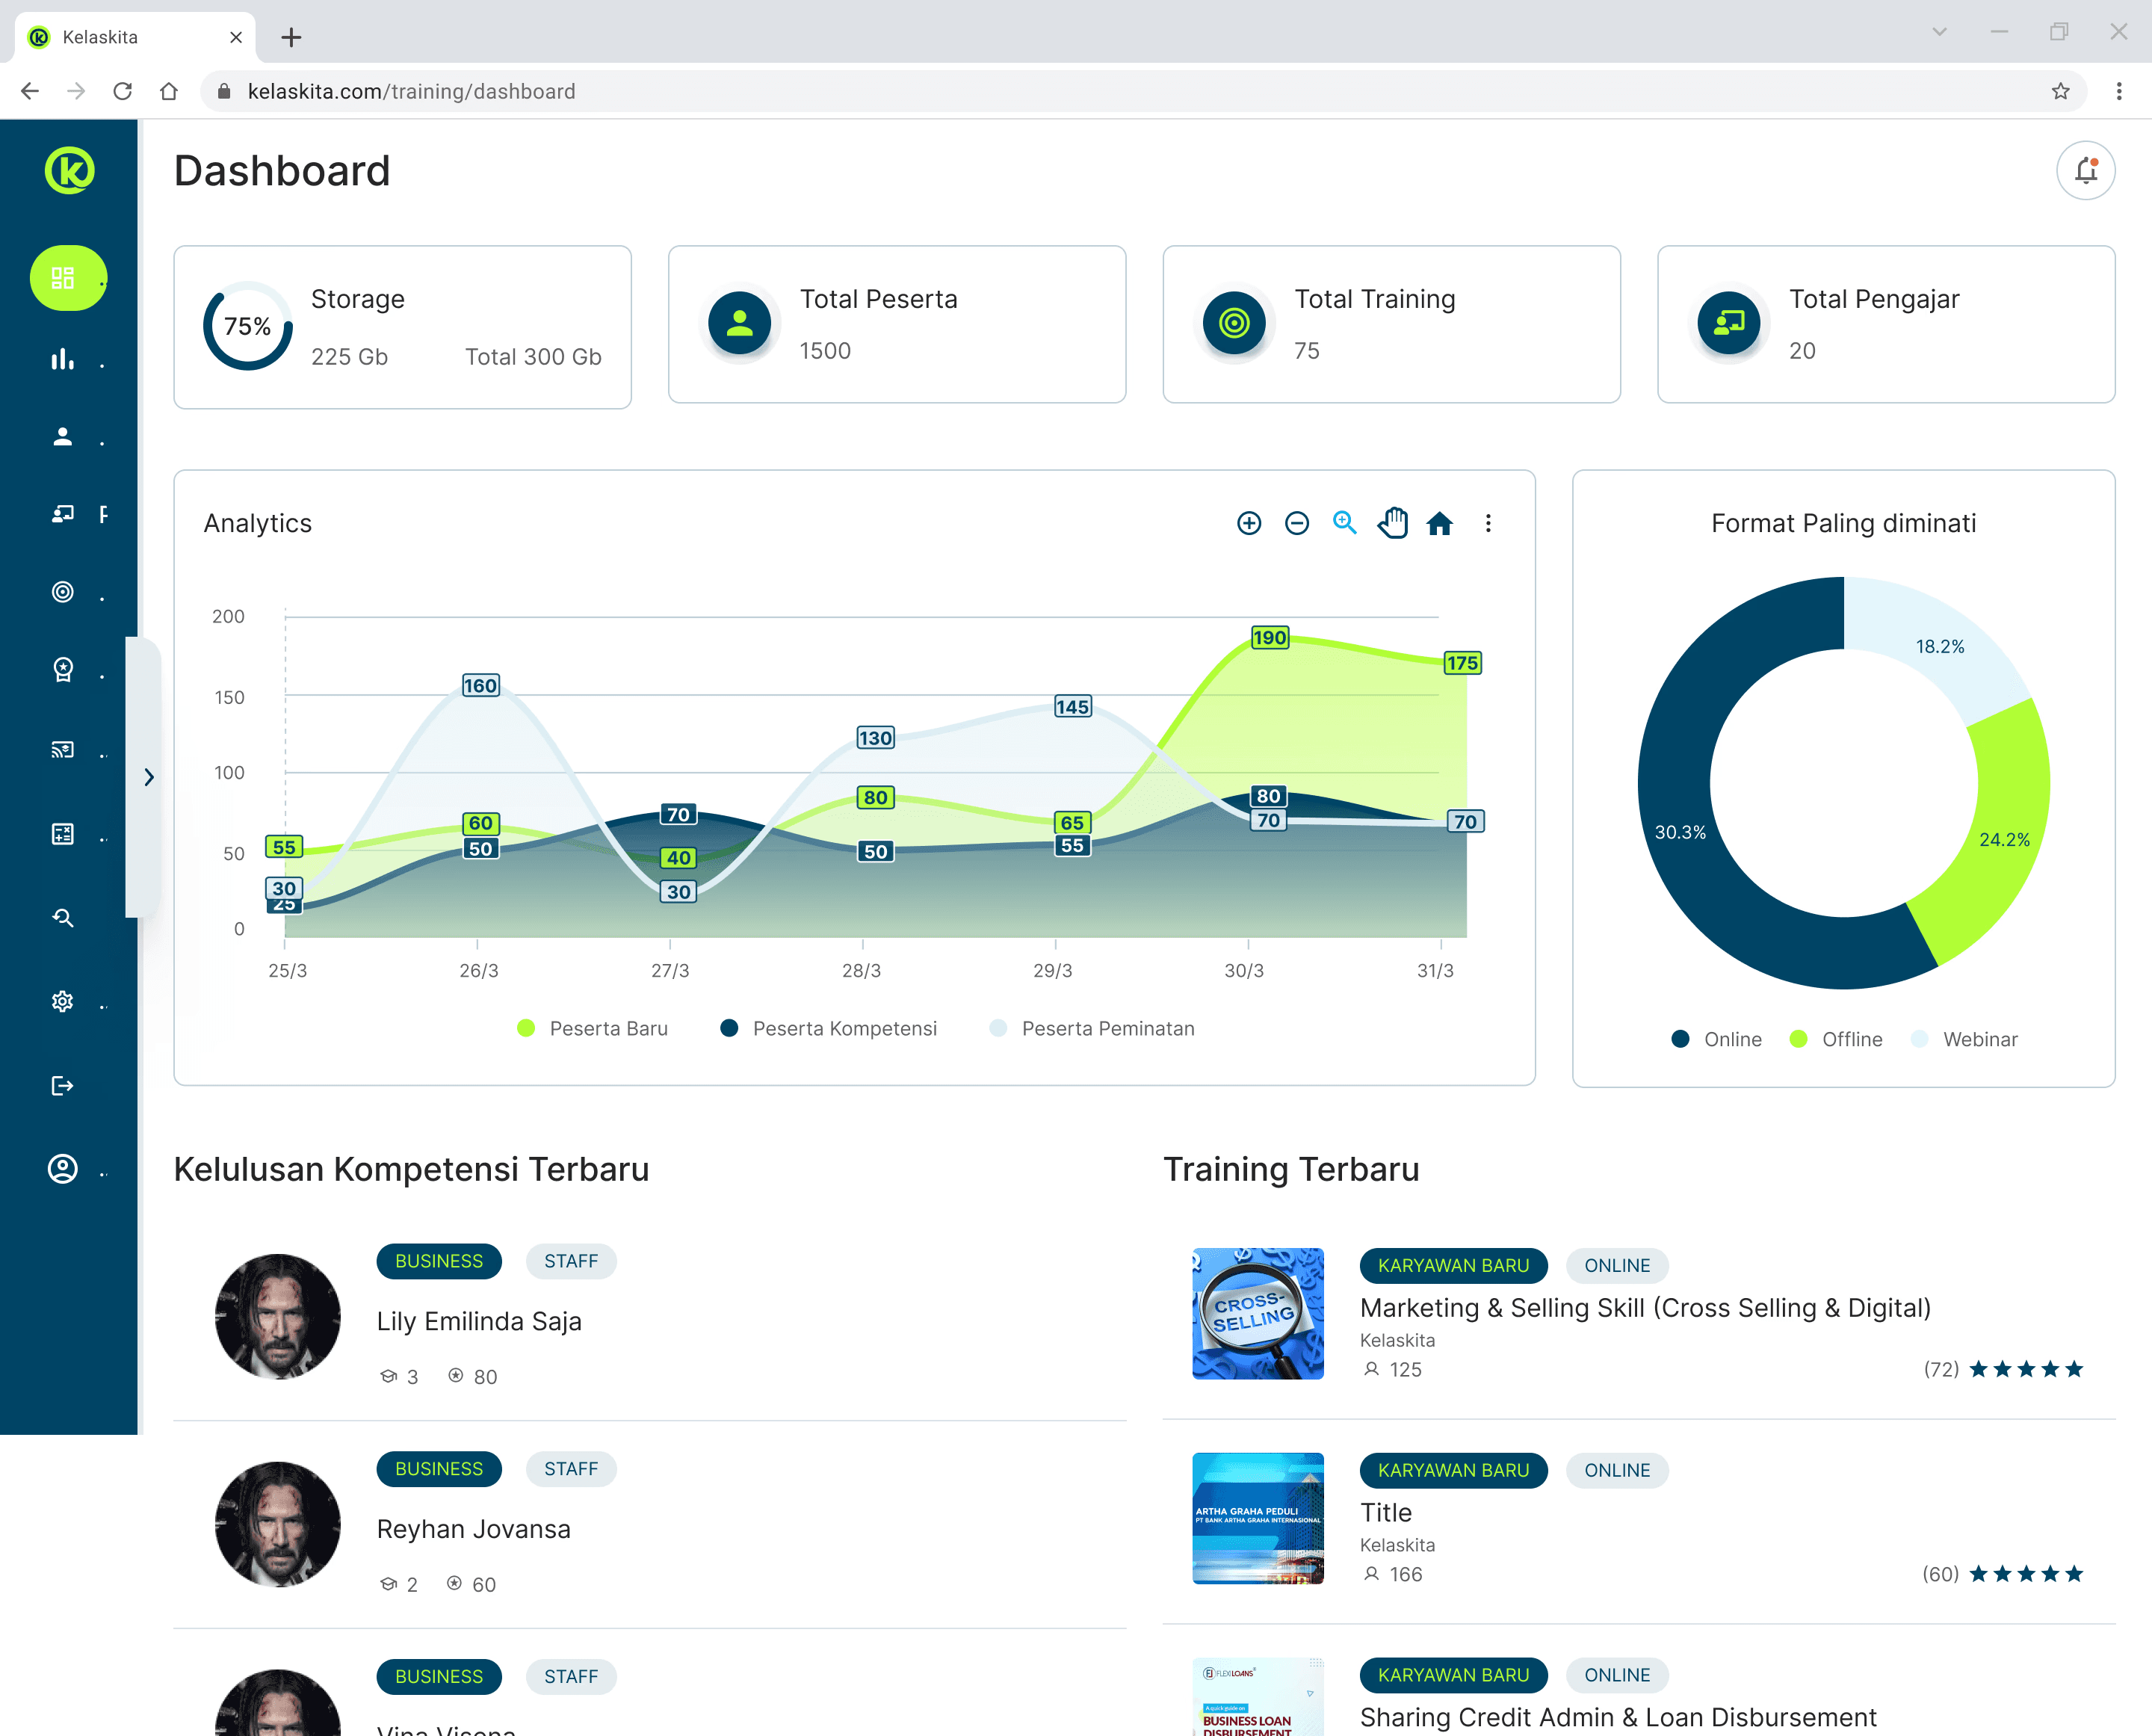Open the bar chart sidebar item
Screen dimensions: 2152x1736
tap(63, 360)
